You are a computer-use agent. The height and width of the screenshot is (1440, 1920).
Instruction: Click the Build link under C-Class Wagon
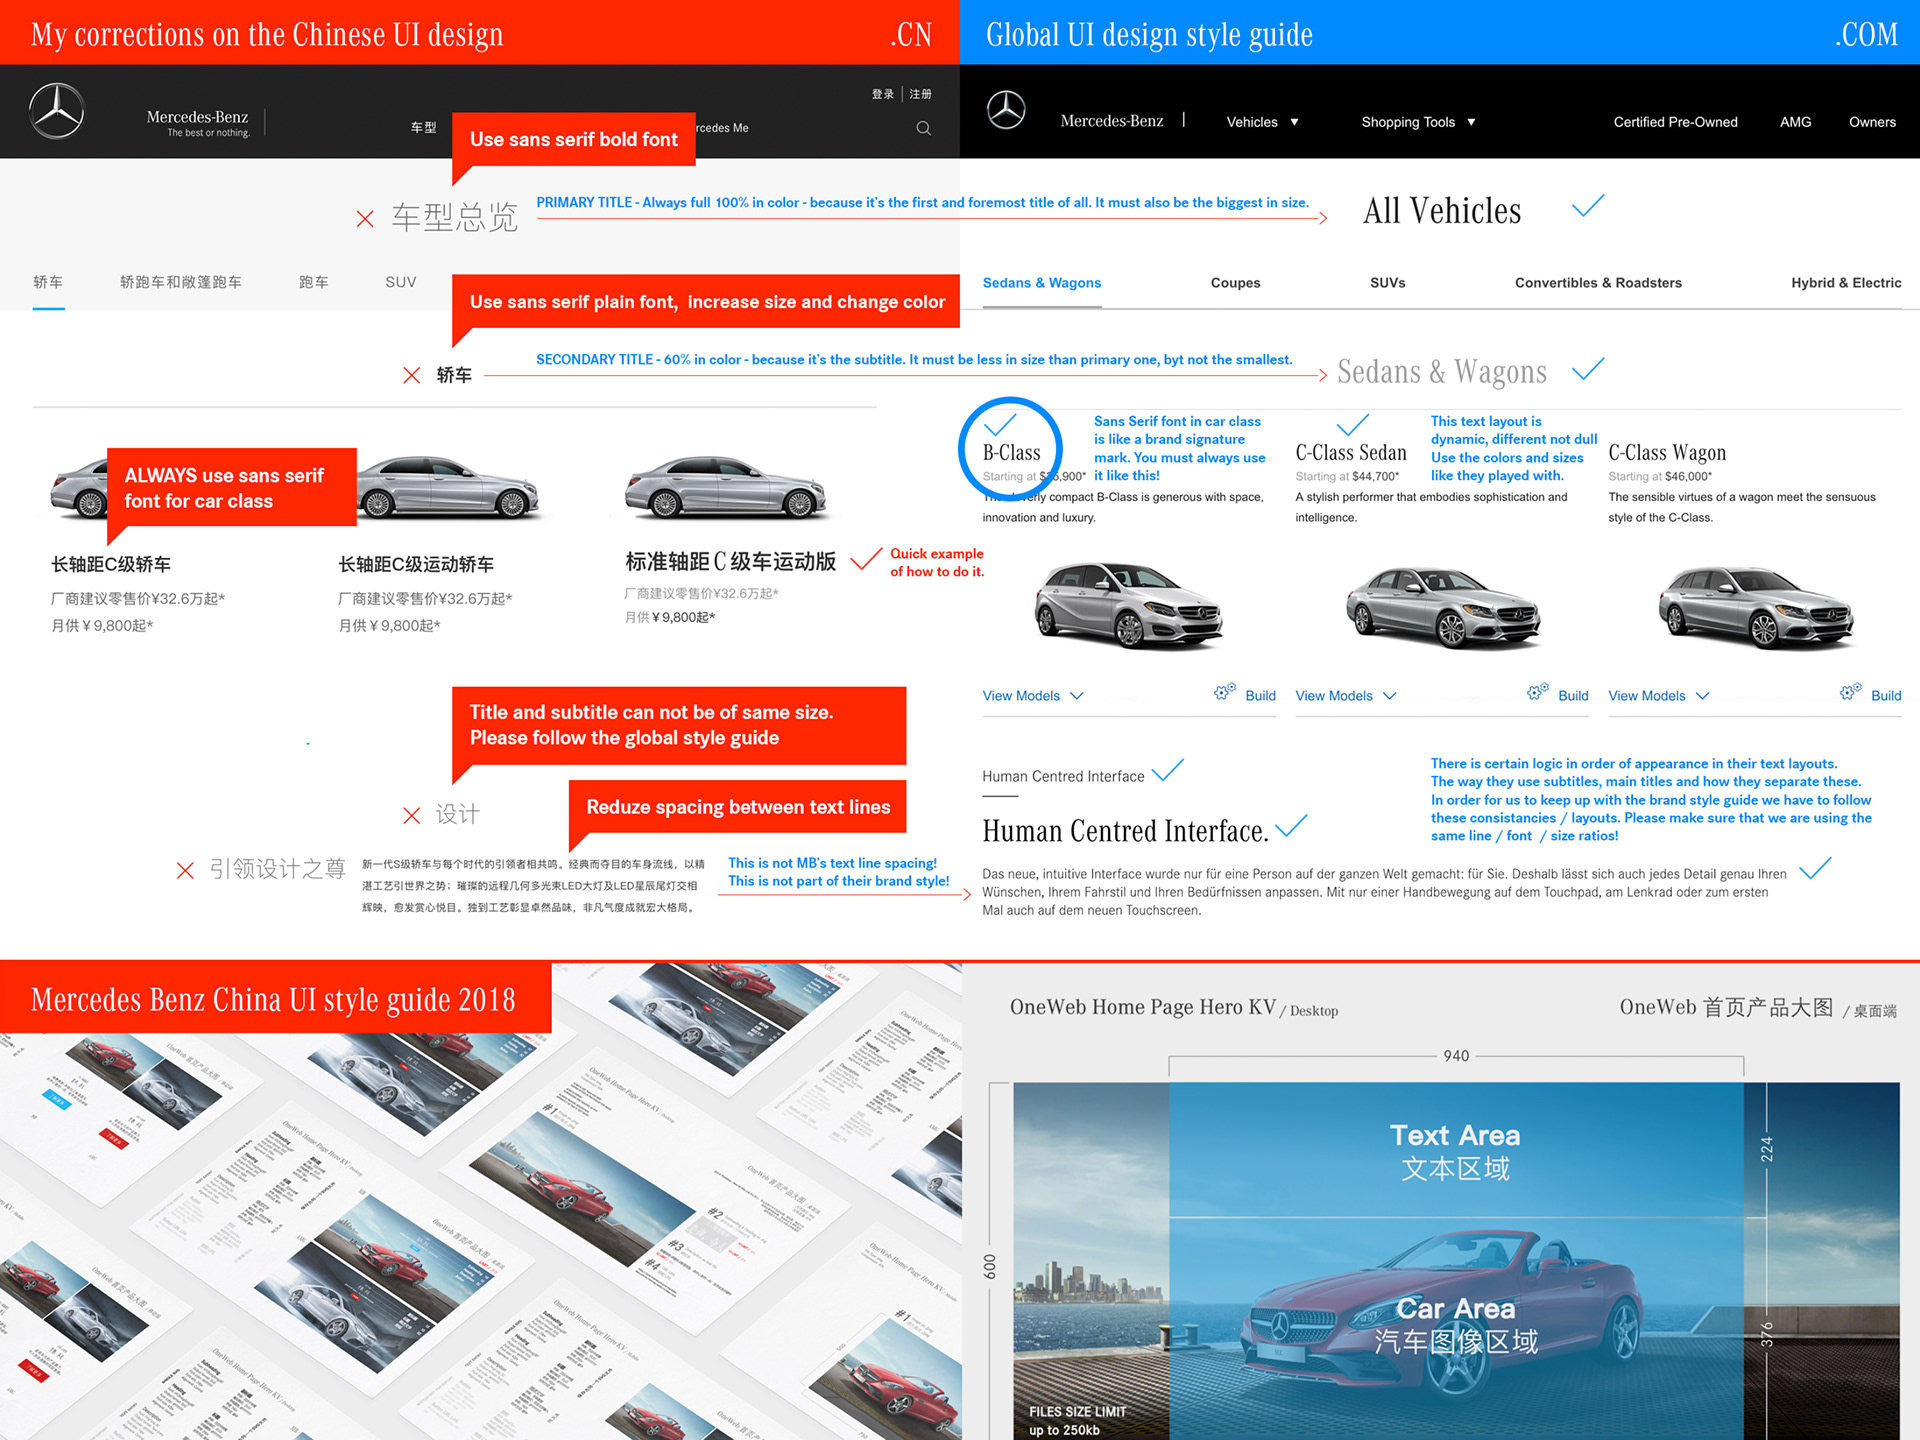click(1886, 696)
